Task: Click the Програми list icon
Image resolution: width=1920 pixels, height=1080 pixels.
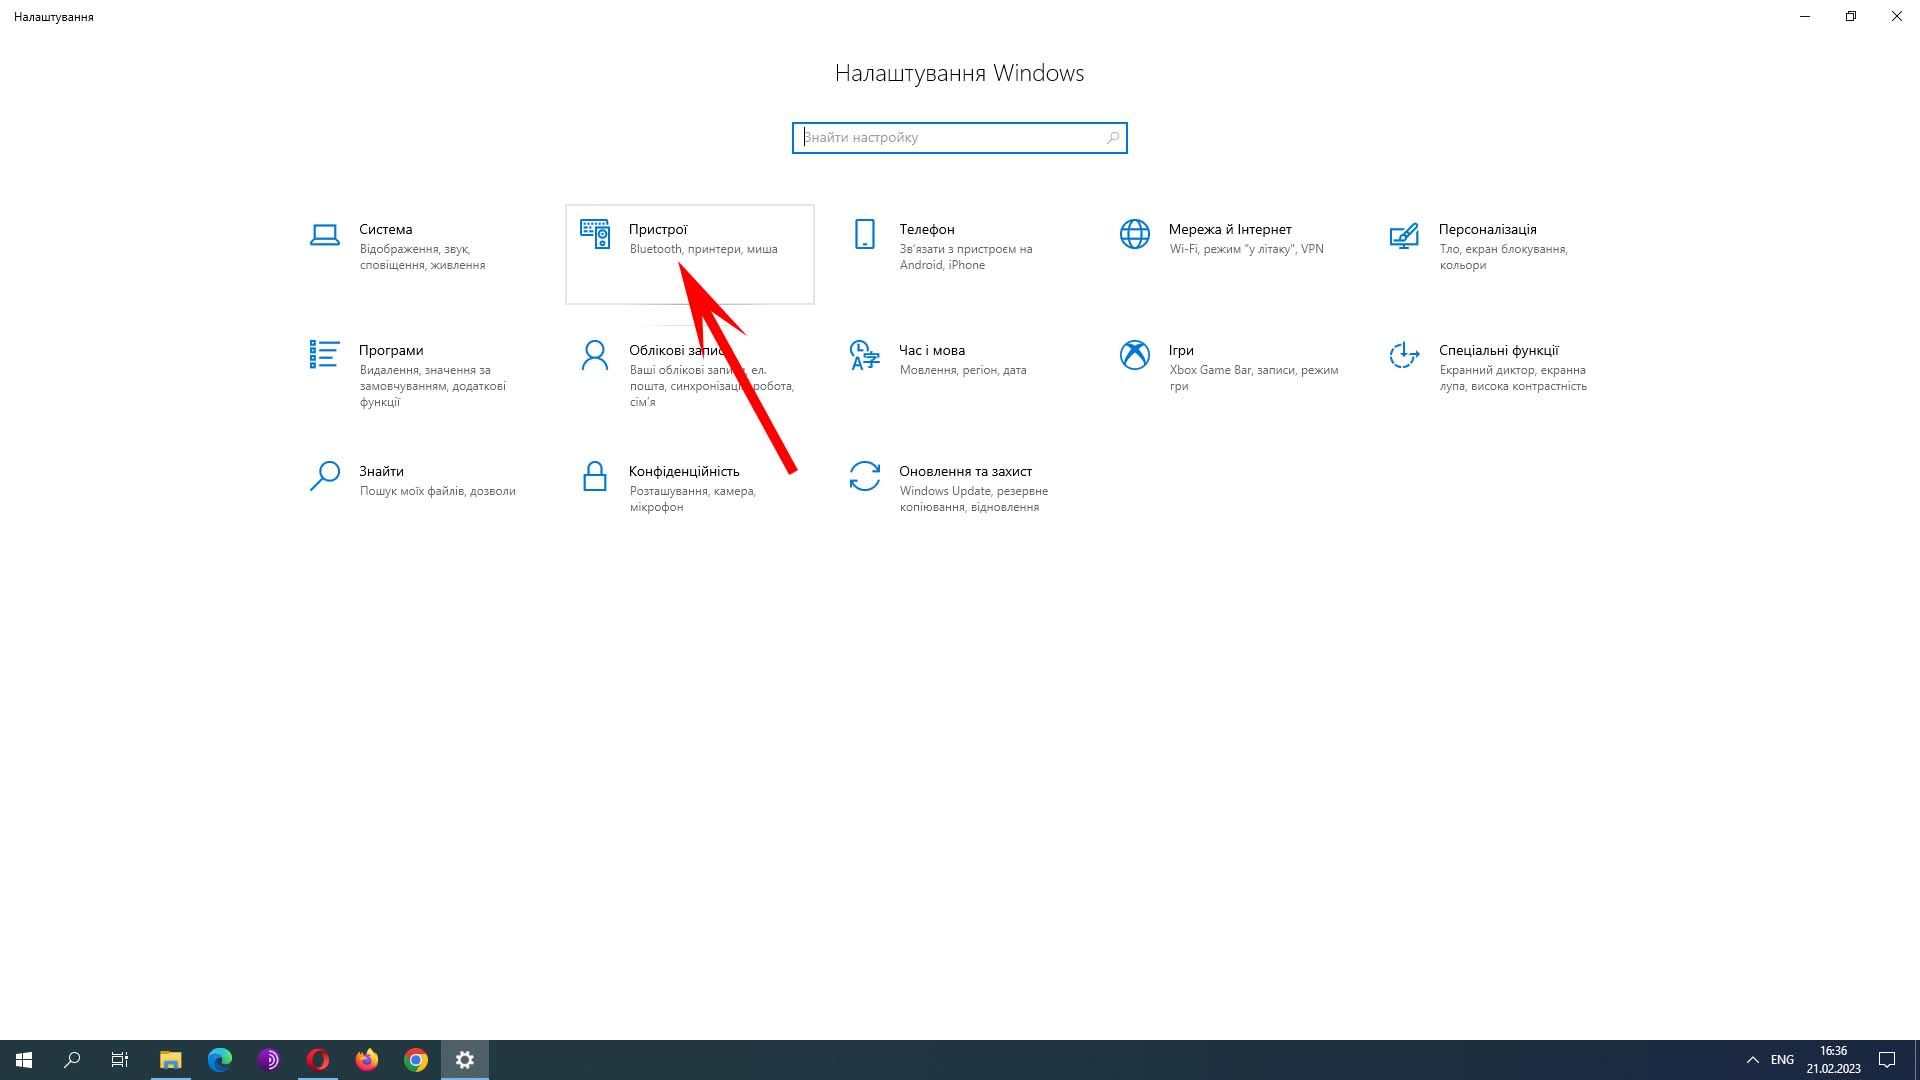Action: coord(324,354)
